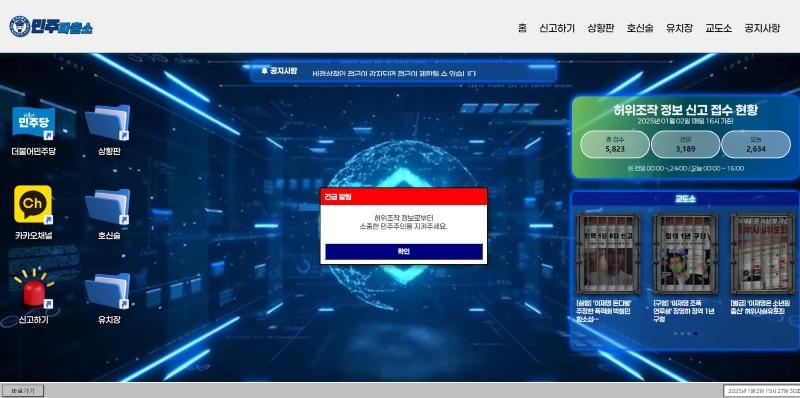This screenshot has height=398, width=800.
Task: Open the 더불어민주당 desktop shortcut icon
Action: pos(33,123)
